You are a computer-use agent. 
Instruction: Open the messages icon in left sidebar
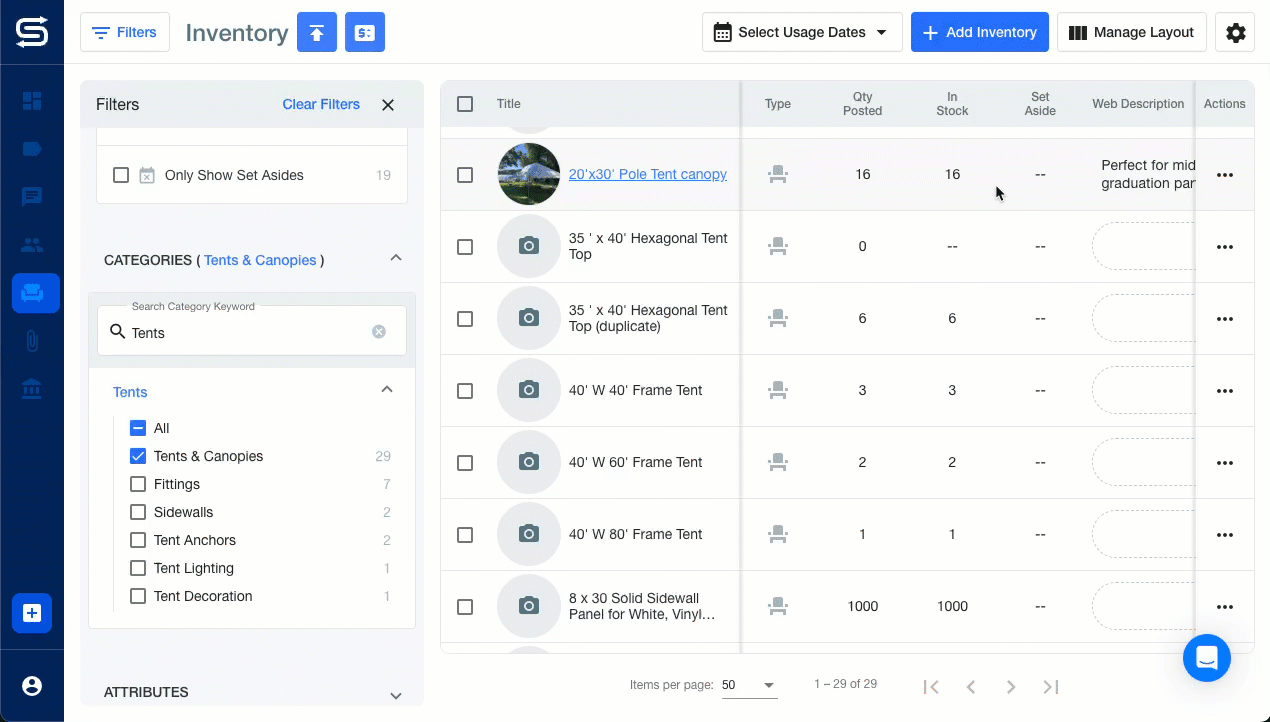pyautogui.click(x=32, y=197)
